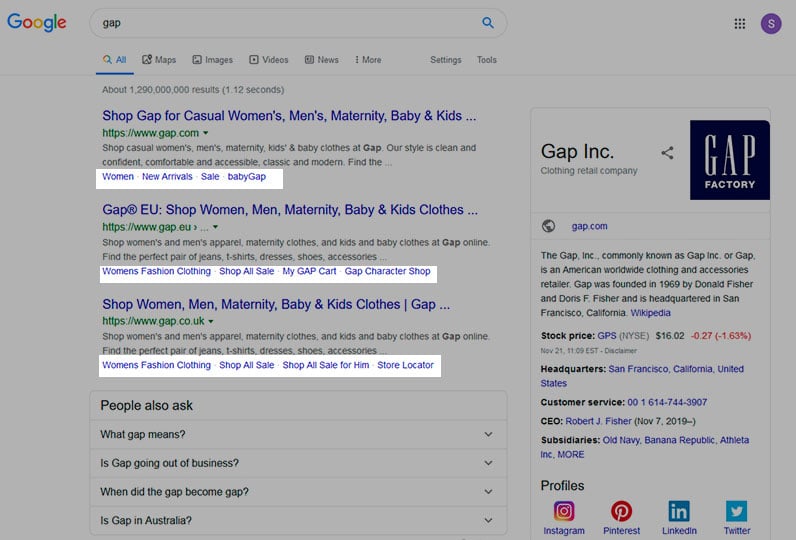Click the globe icon next to gap.com

pos(548,226)
